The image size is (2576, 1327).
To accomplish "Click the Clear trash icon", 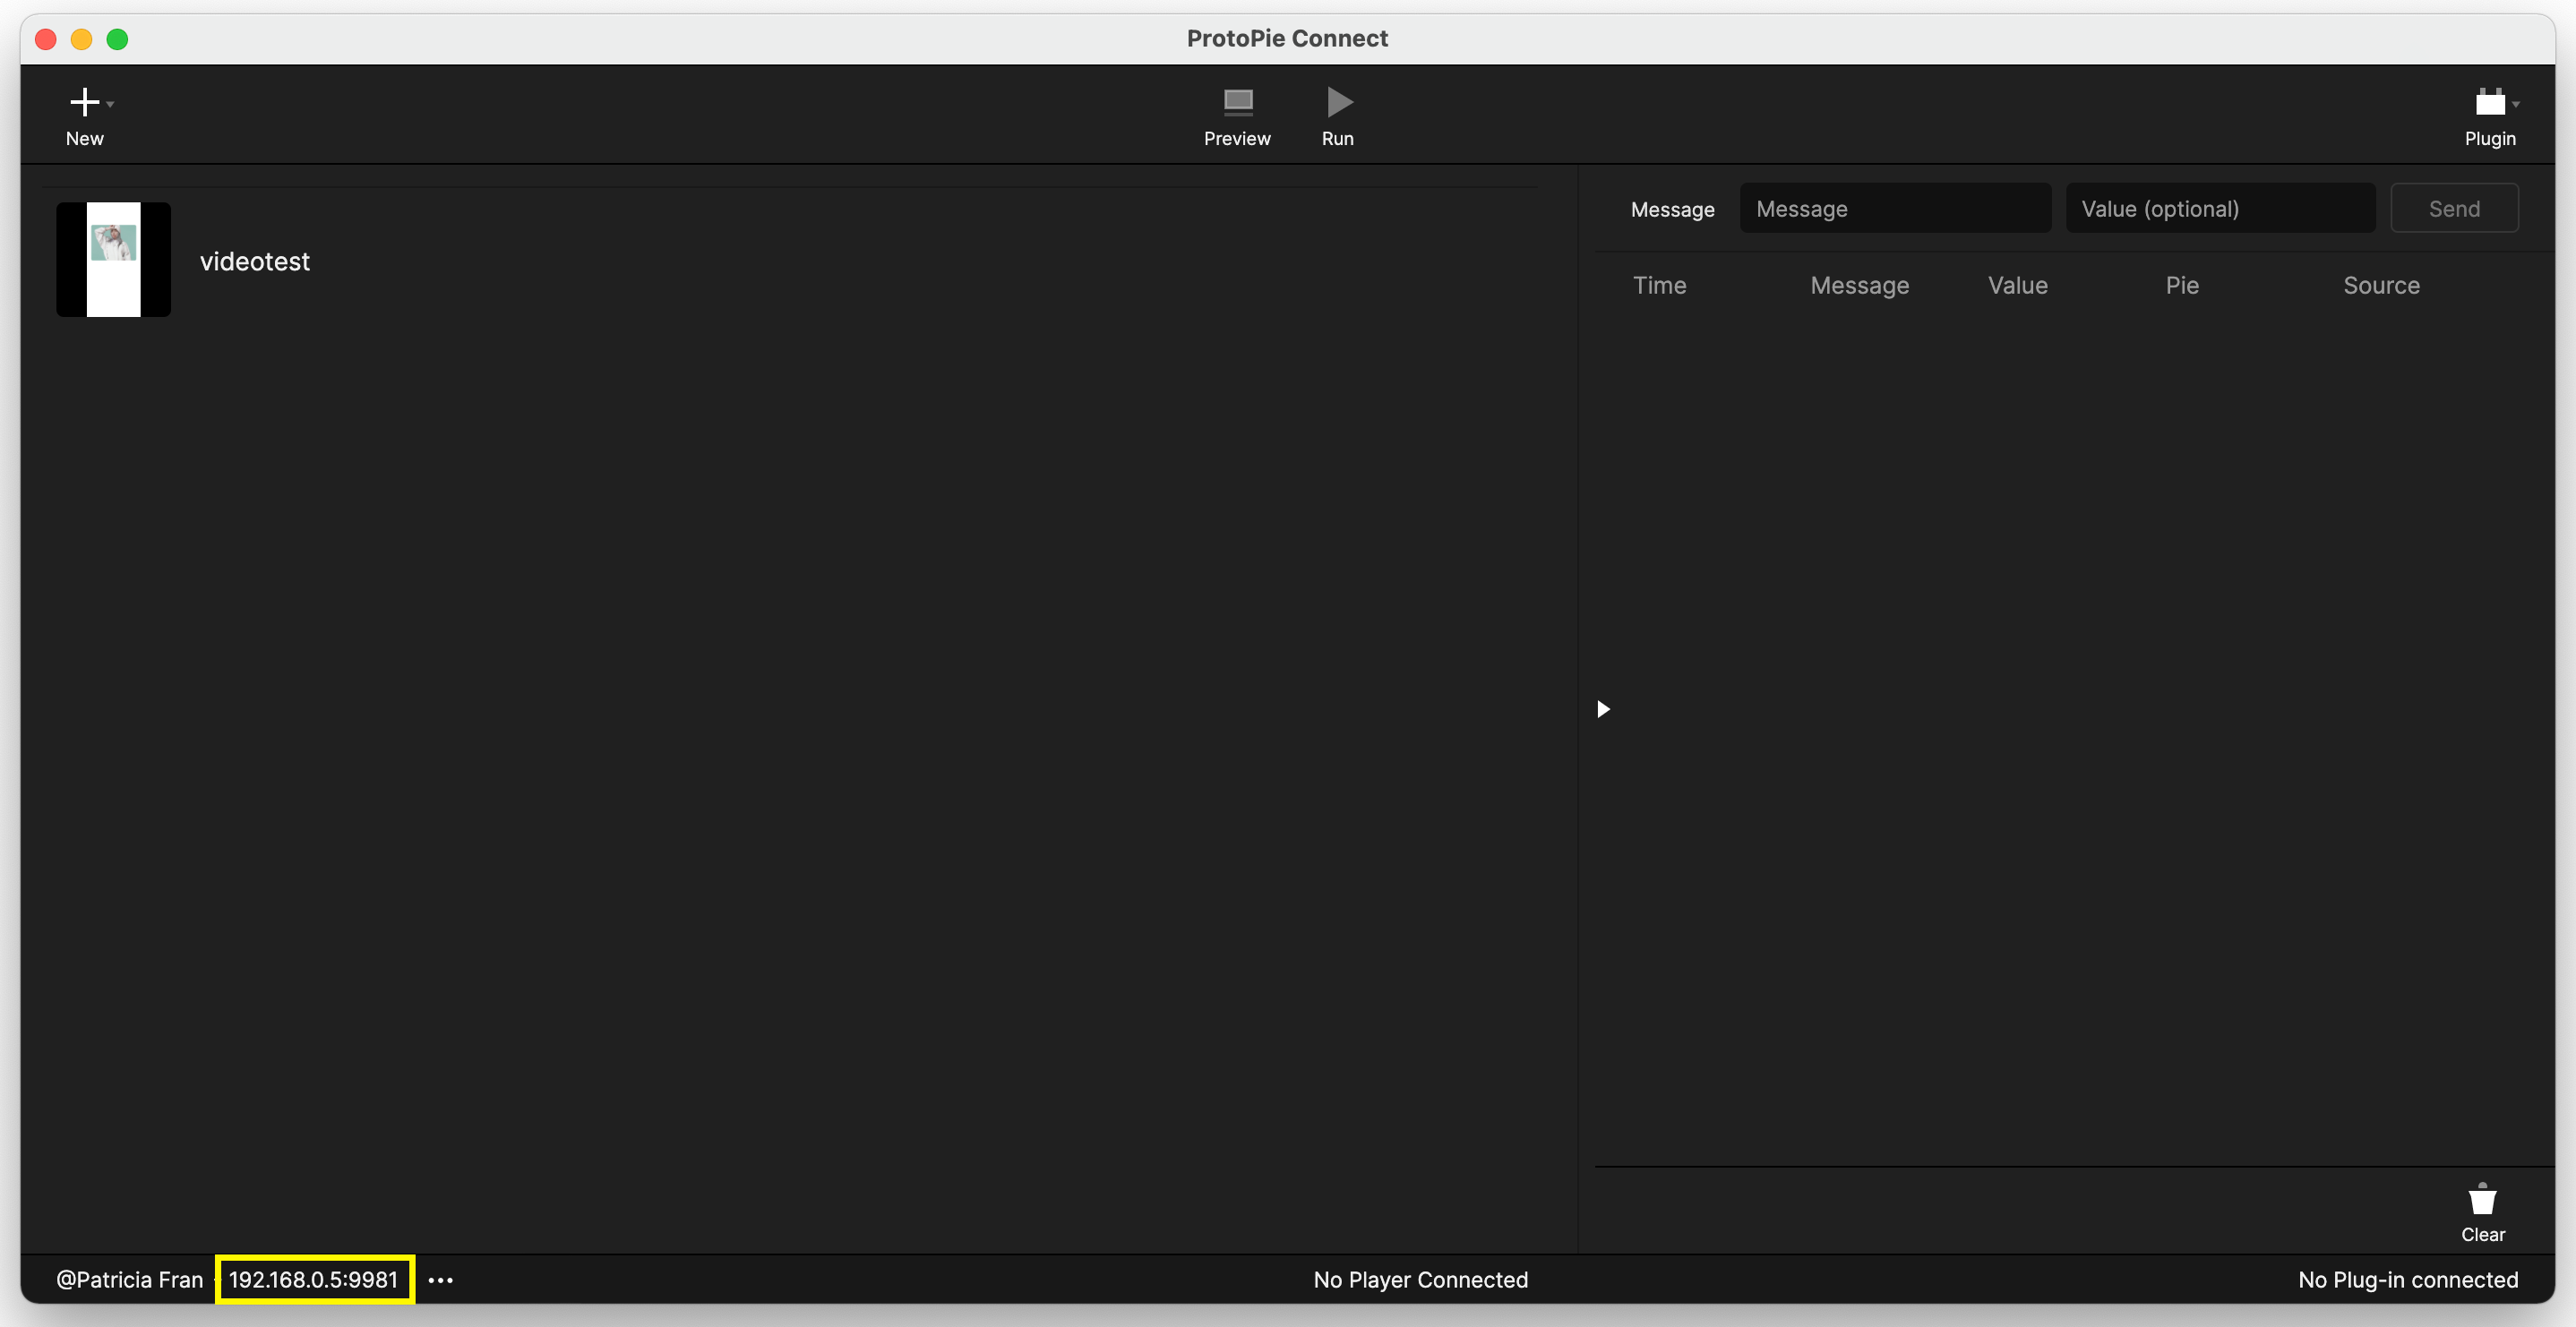I will 2482,1199.
